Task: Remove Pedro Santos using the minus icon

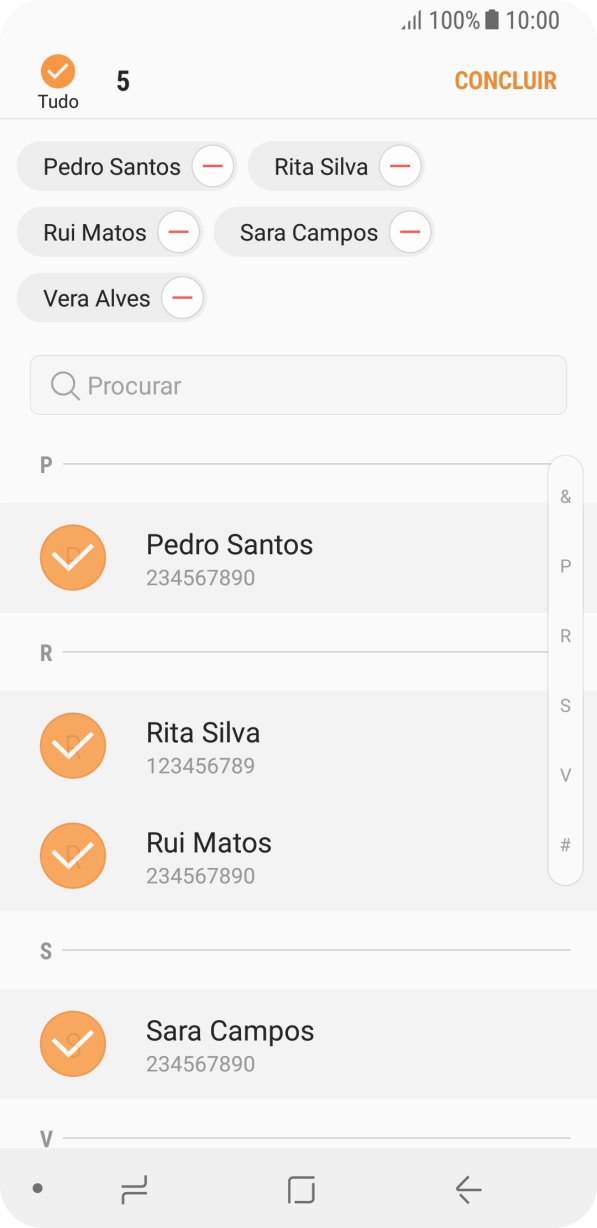Action: click(x=211, y=166)
